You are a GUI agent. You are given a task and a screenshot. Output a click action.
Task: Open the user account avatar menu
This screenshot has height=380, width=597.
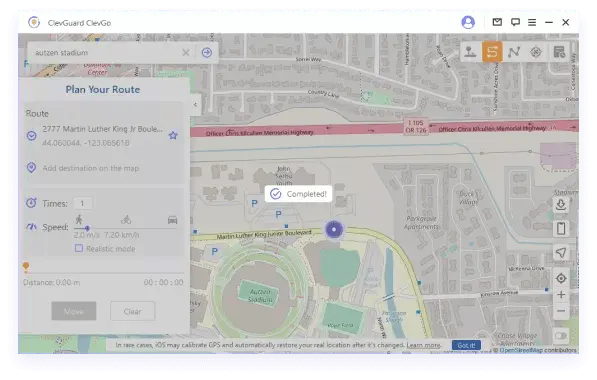click(x=468, y=22)
